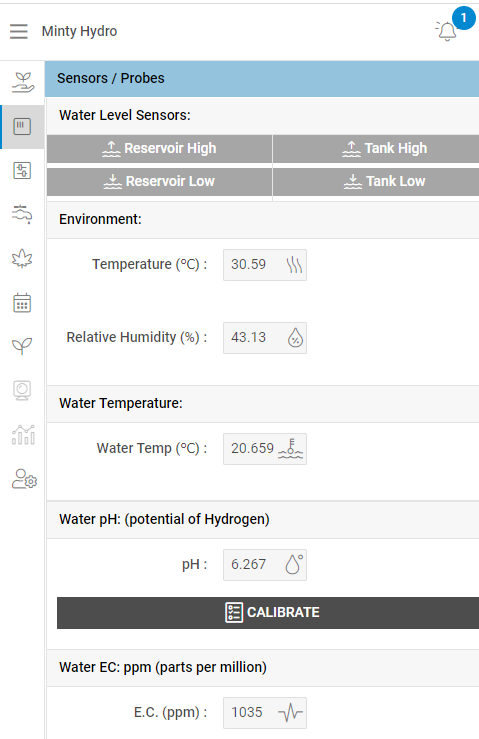Screen dimensions: 479x739
Task: Open the seedling sprout sidebar icon
Action: [22, 346]
